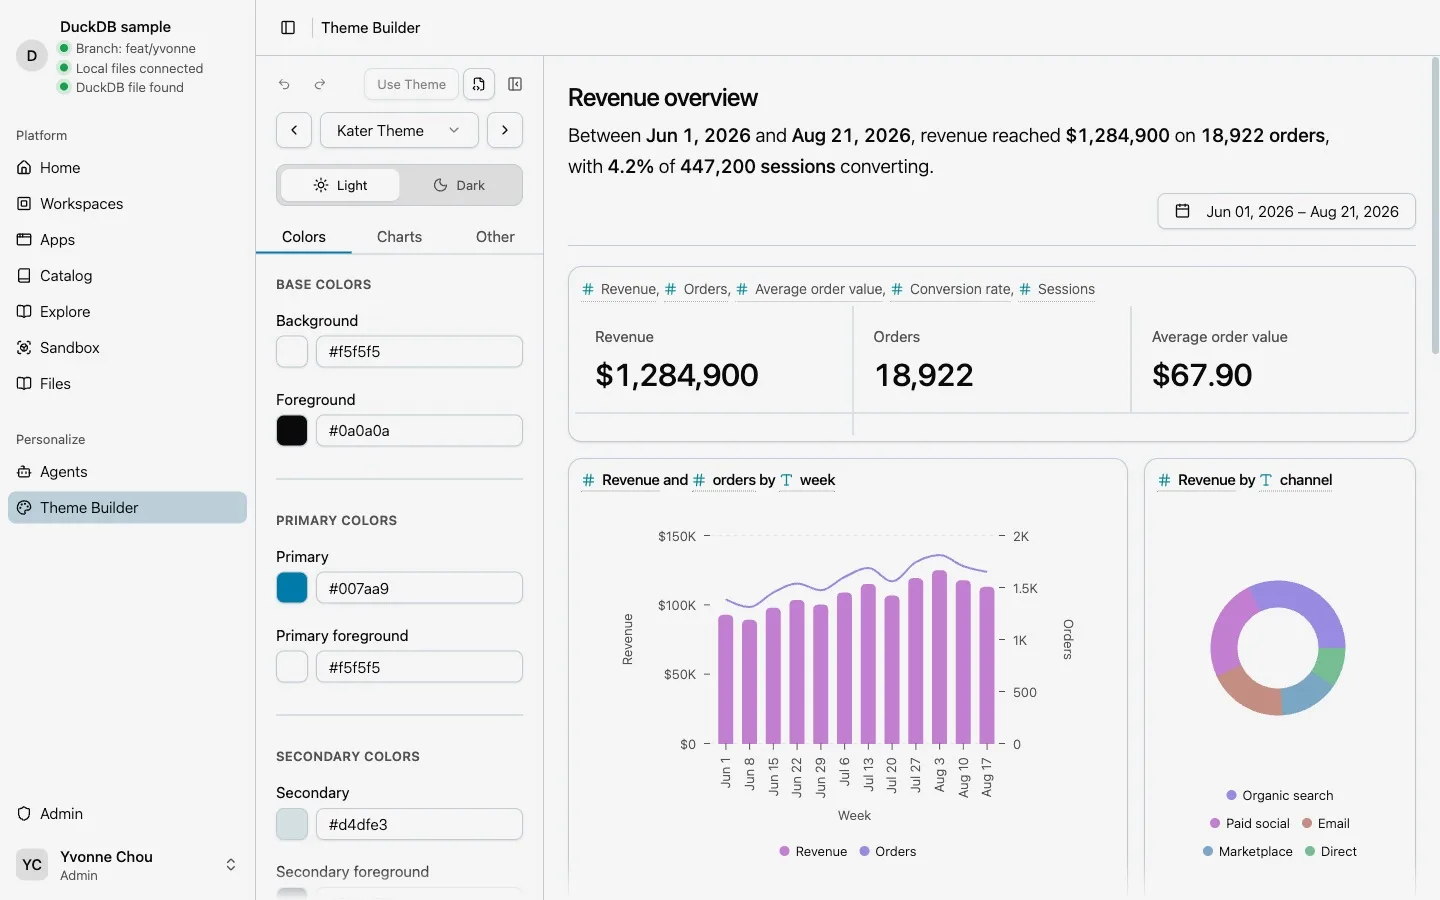
Task: Open the Kater Theme dropdown
Action: tap(399, 131)
